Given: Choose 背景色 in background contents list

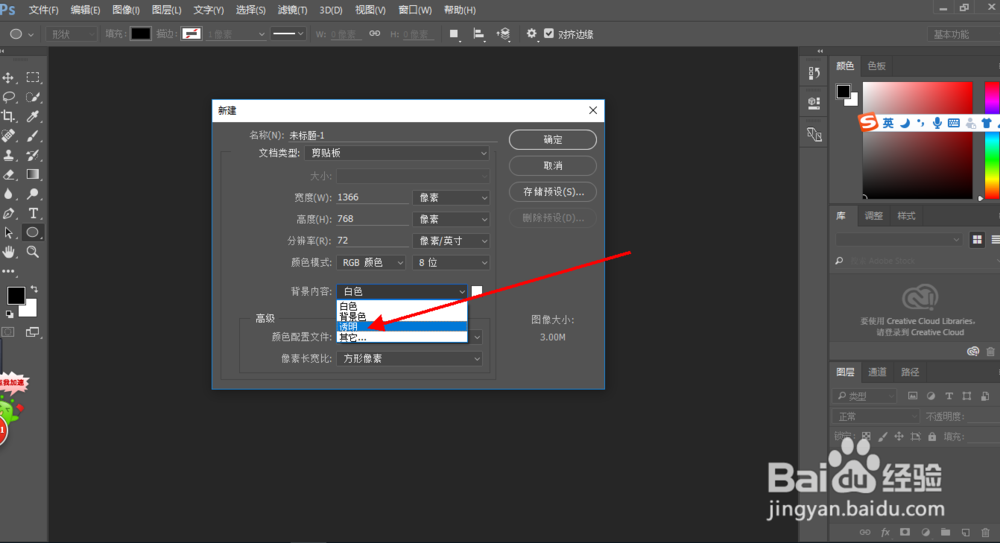Looking at the screenshot, I should click(x=402, y=316).
